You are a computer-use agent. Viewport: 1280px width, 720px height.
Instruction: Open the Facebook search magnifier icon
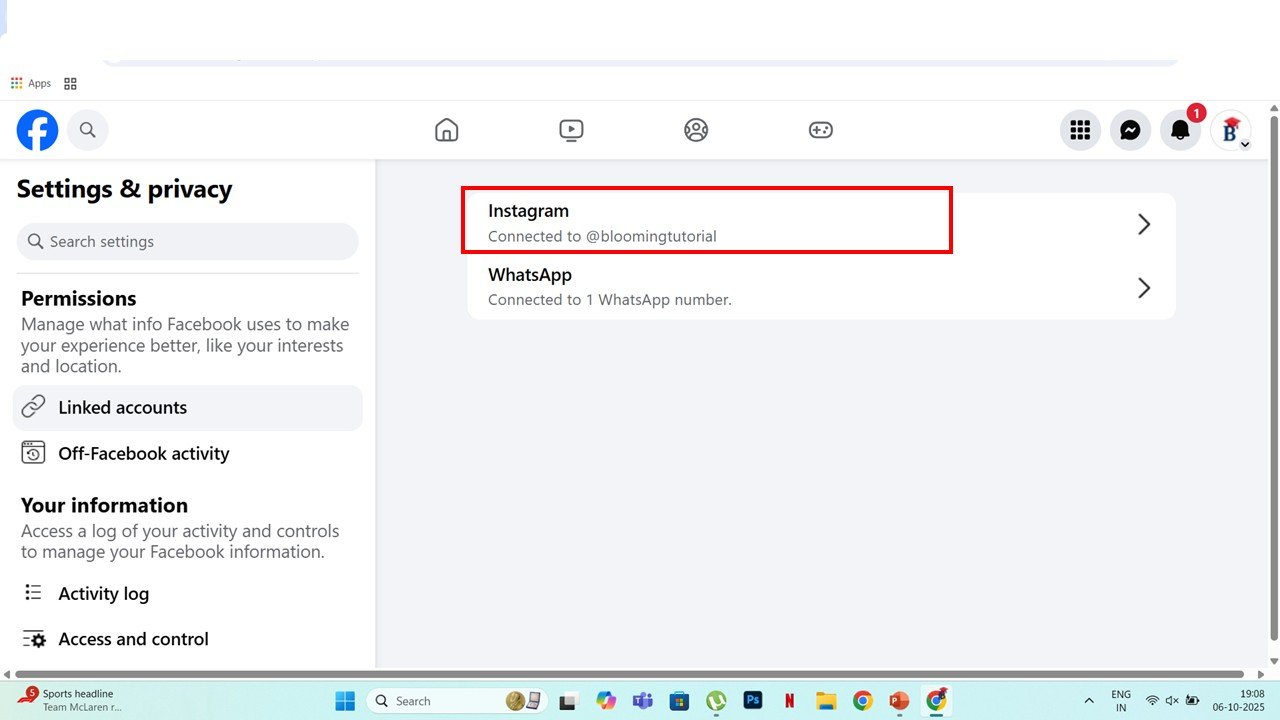[88, 130]
